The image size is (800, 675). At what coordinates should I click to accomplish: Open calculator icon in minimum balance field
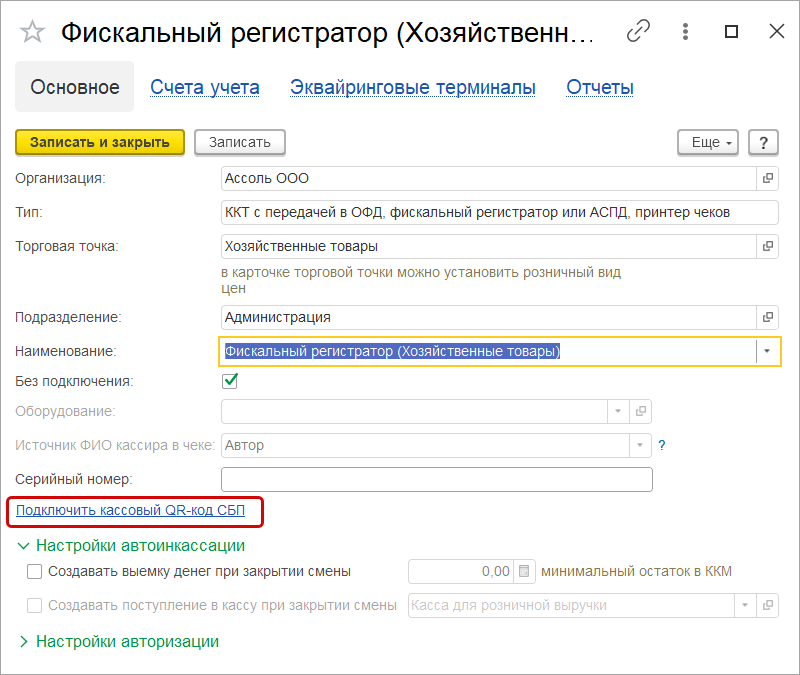tap(524, 571)
